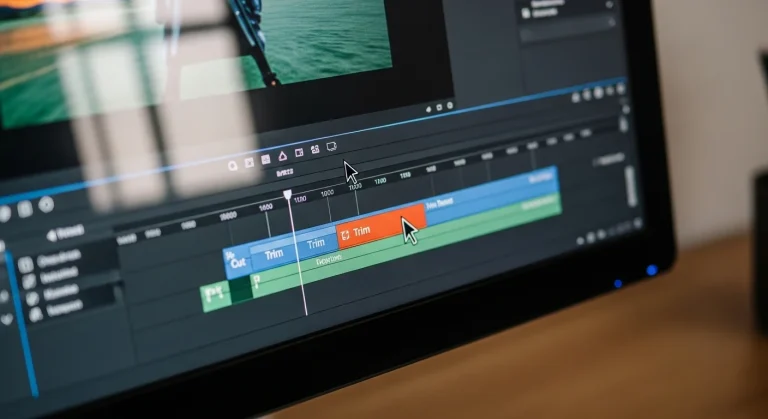This screenshot has width=768, height=419.
Task: Click the top track header icon
Action: pyautogui.click(x=25, y=265)
